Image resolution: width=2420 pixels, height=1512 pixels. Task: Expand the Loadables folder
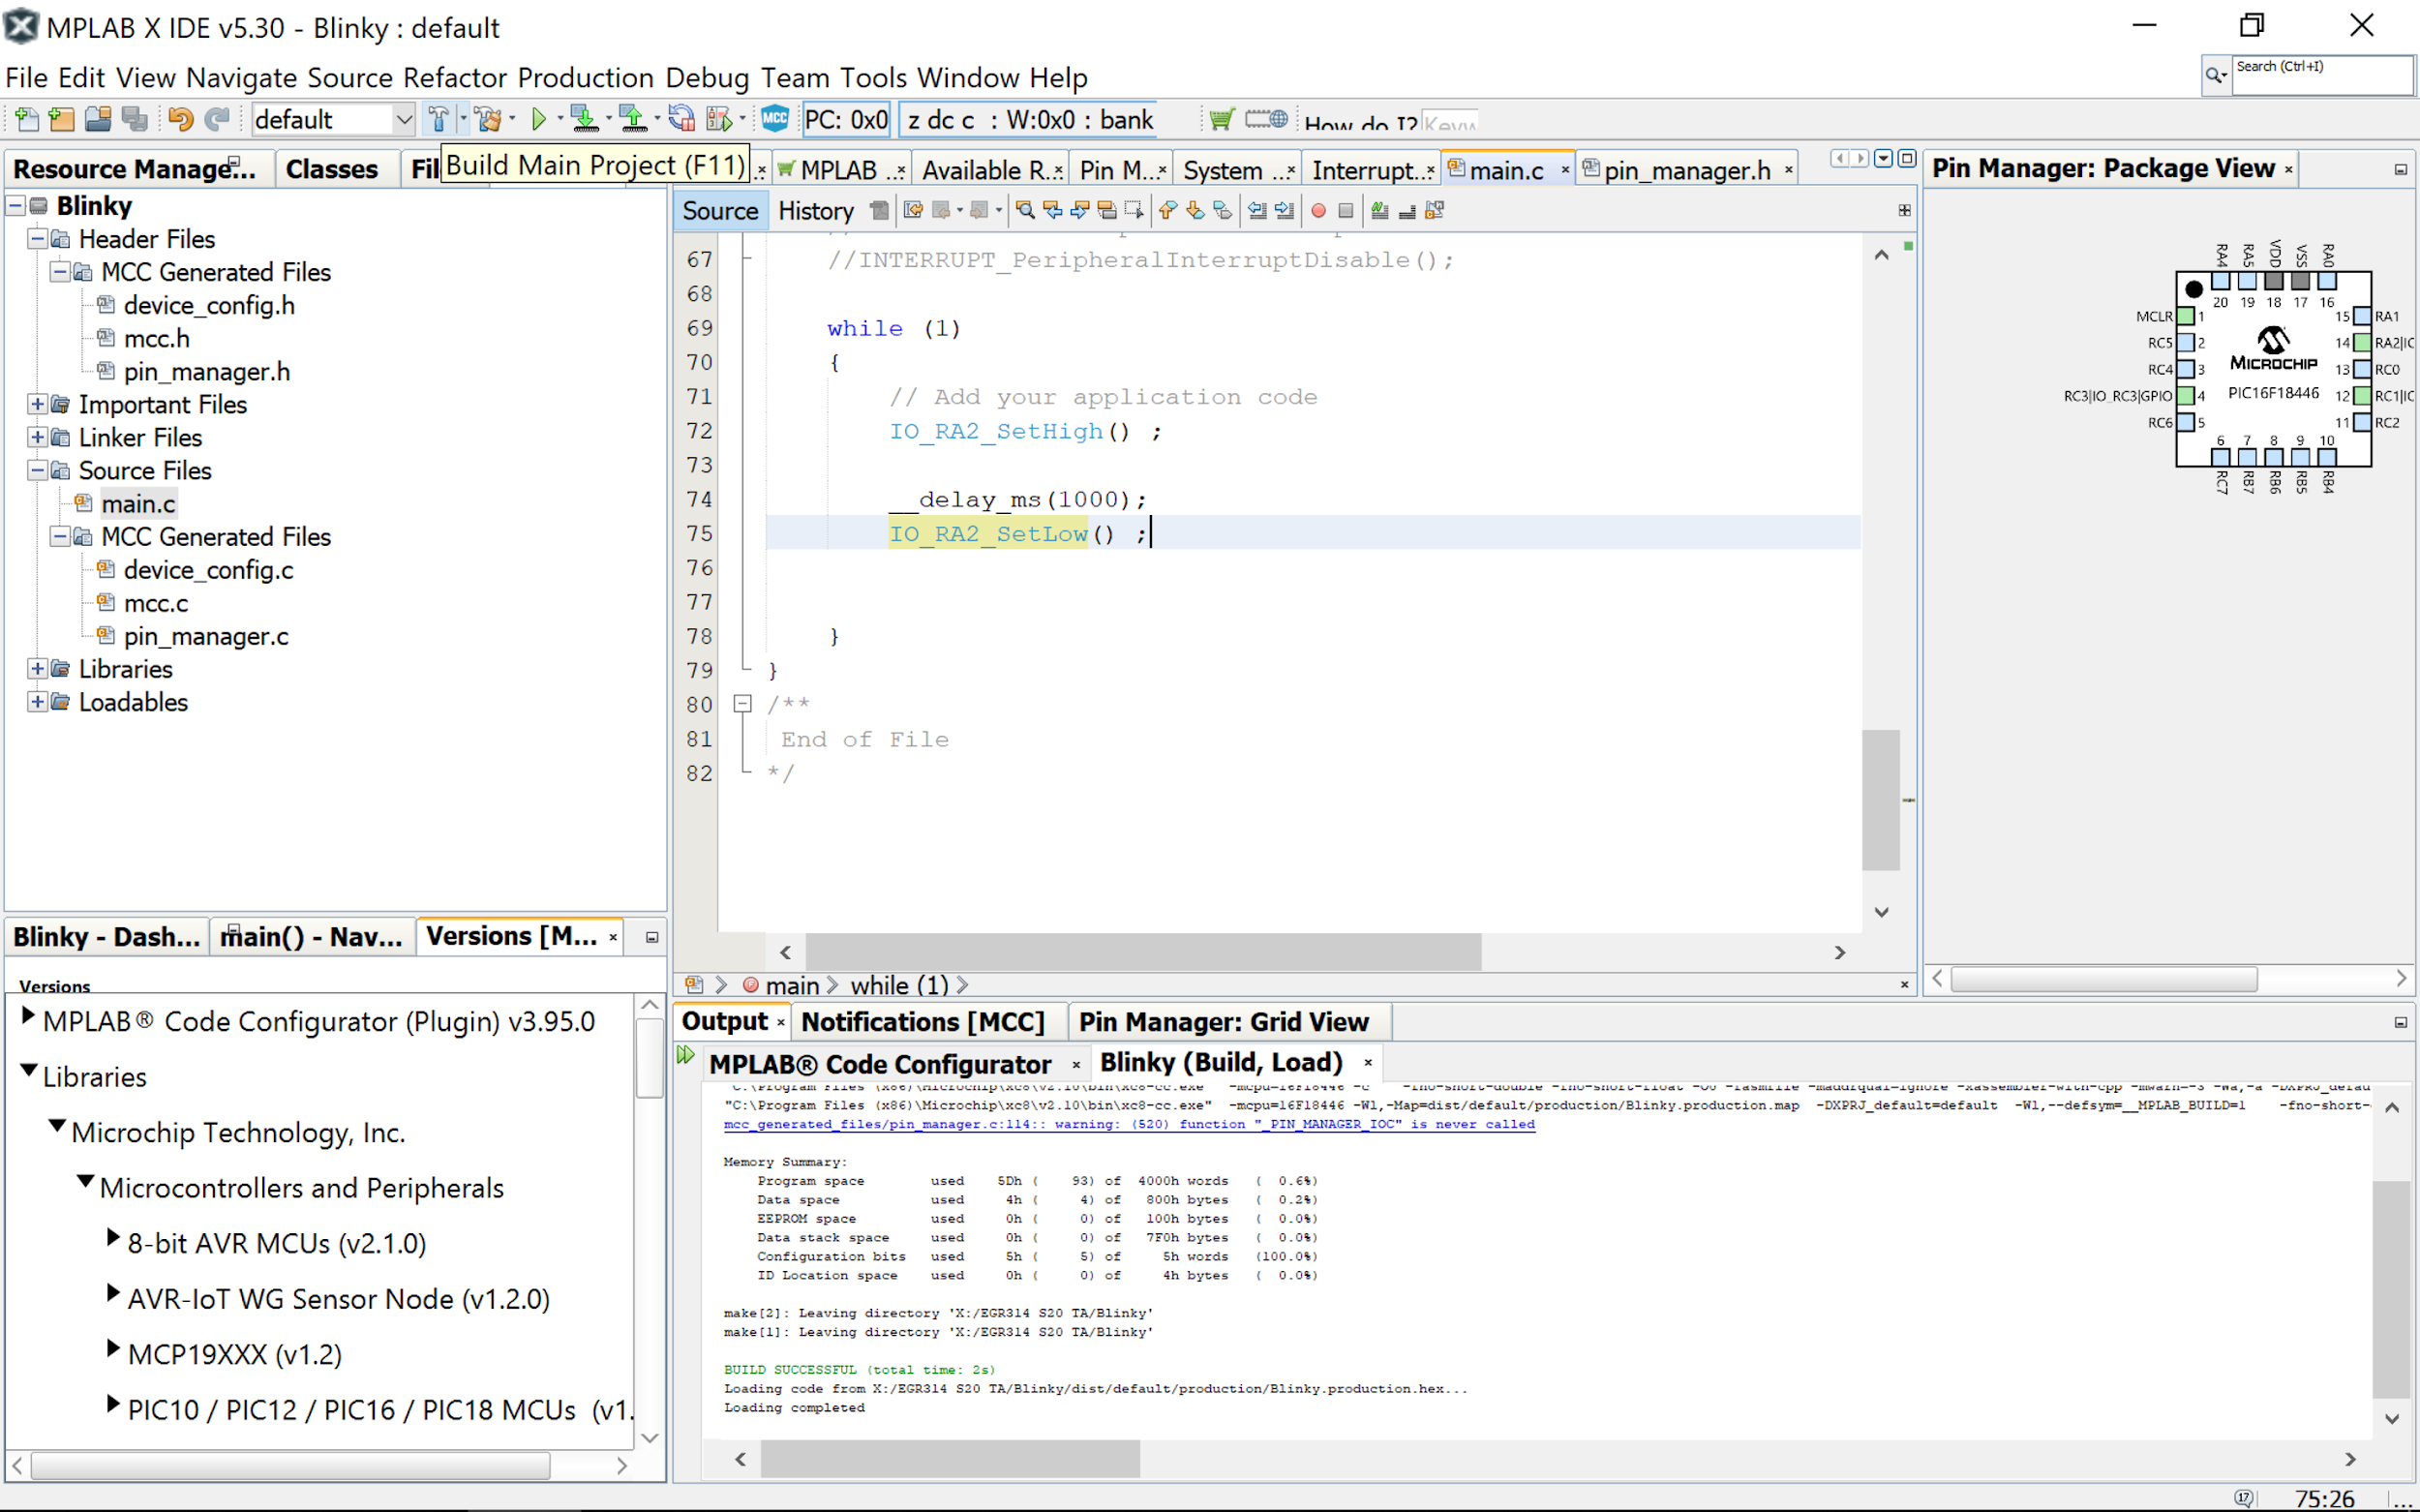click(x=37, y=702)
